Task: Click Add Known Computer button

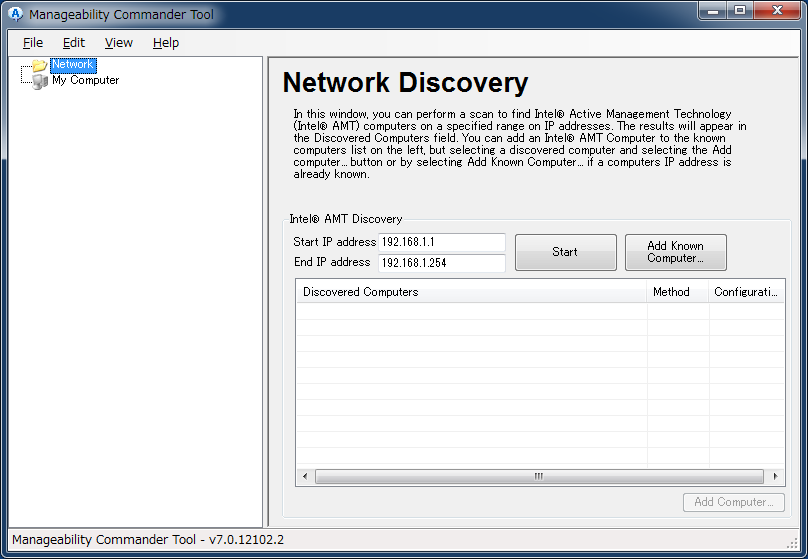Action: pyautogui.click(x=676, y=252)
